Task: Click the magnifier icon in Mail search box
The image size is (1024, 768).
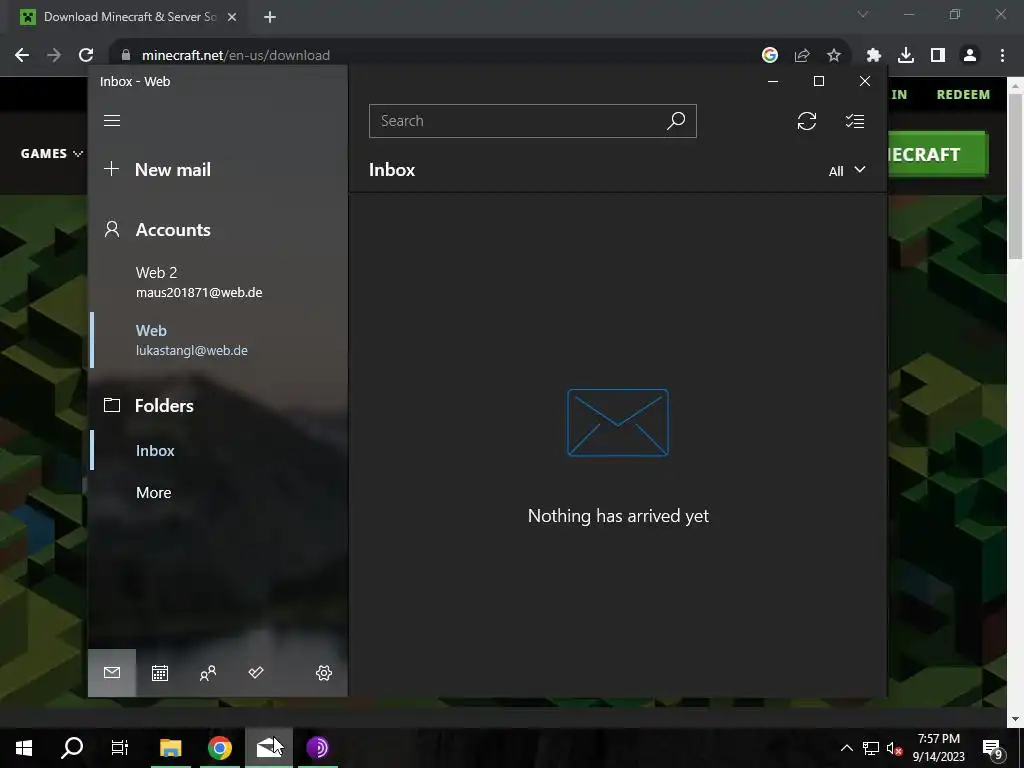Action: click(676, 121)
